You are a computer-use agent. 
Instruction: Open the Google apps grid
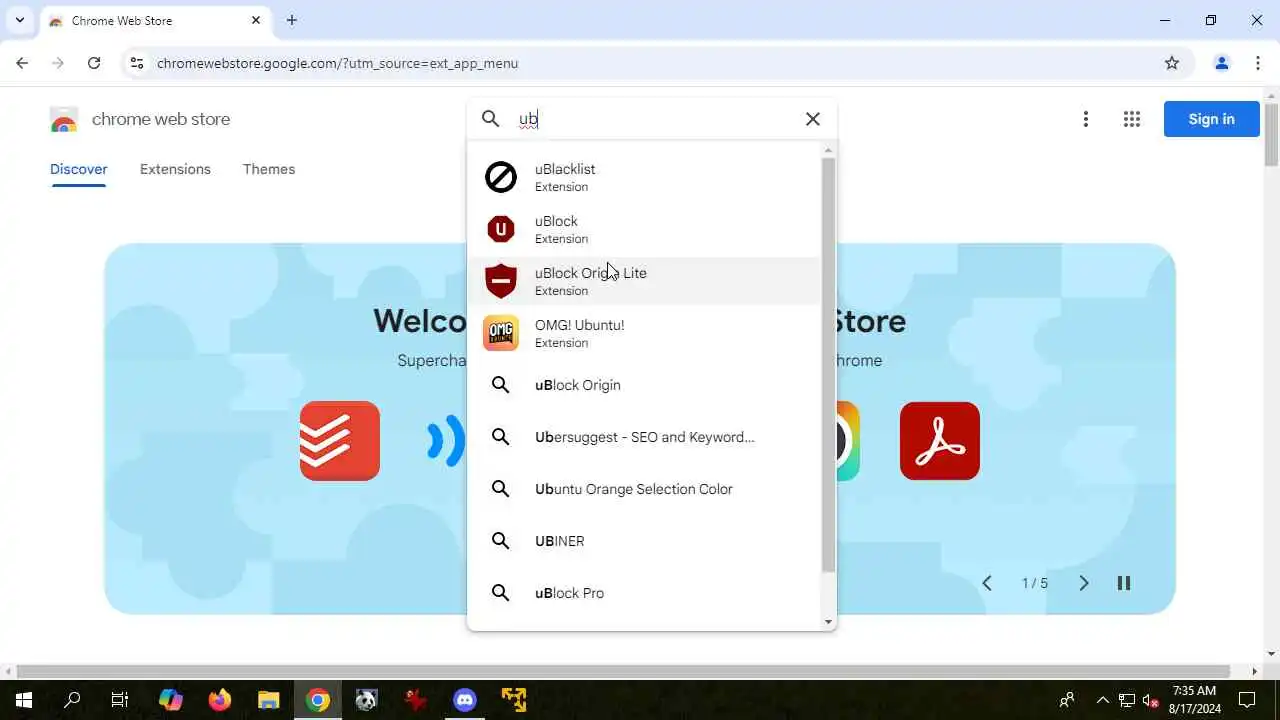(x=1132, y=119)
